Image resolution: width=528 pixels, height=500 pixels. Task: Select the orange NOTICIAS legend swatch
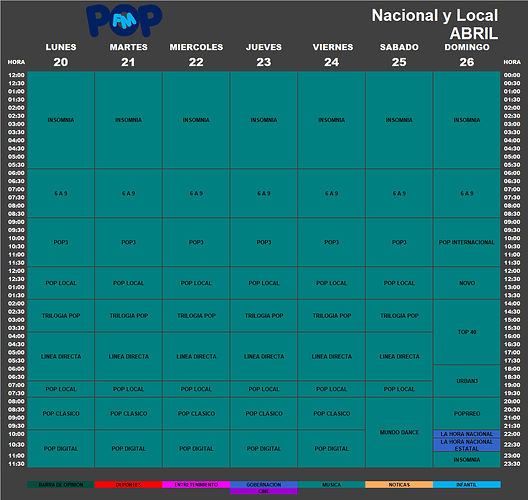[399, 485]
